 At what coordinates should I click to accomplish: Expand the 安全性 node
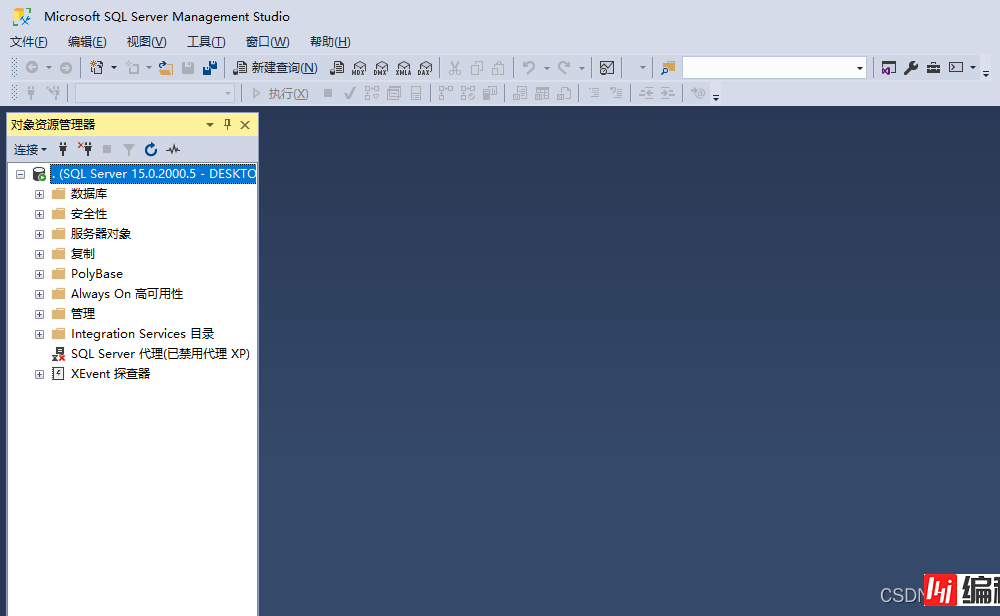[39, 213]
